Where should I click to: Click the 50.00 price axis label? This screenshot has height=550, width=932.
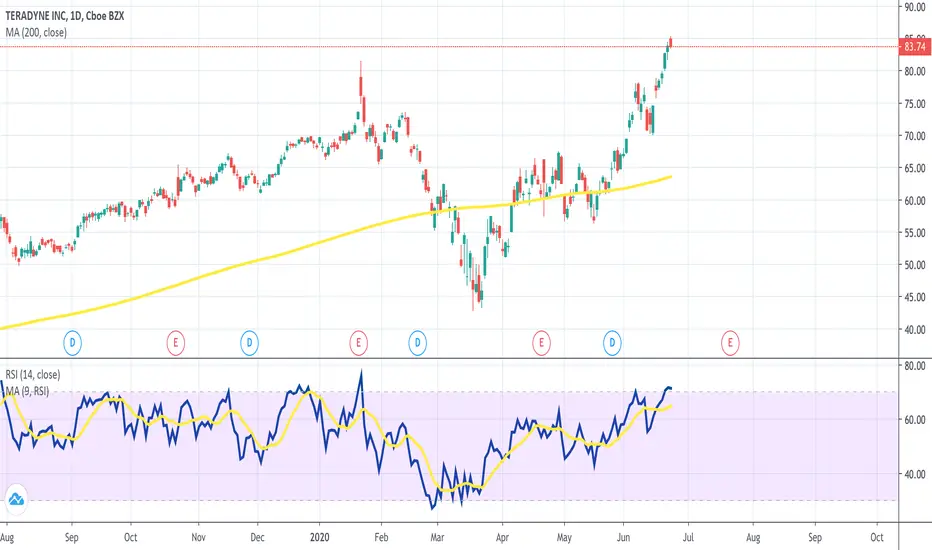click(915, 265)
